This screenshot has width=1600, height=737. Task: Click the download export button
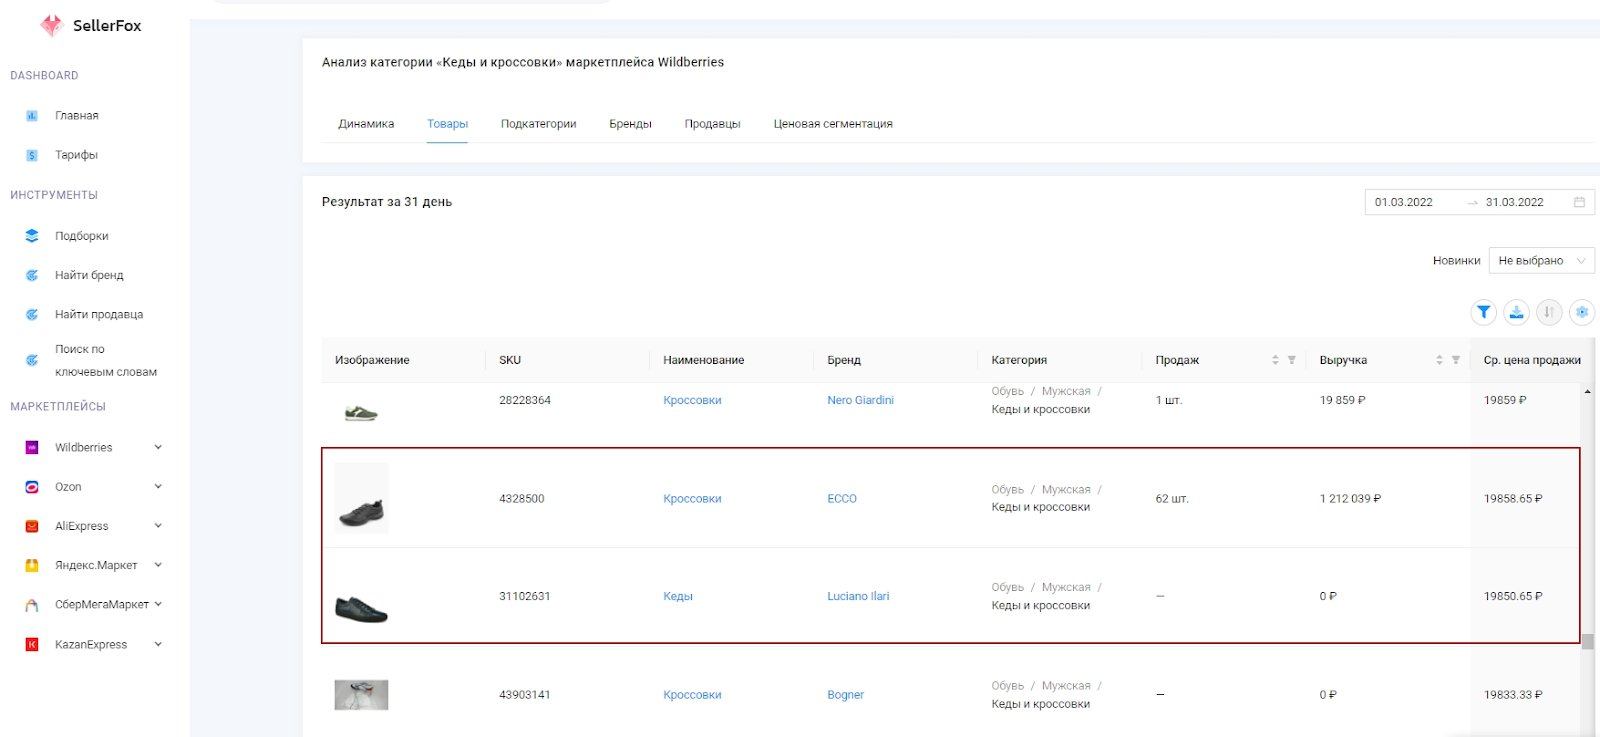click(1516, 312)
